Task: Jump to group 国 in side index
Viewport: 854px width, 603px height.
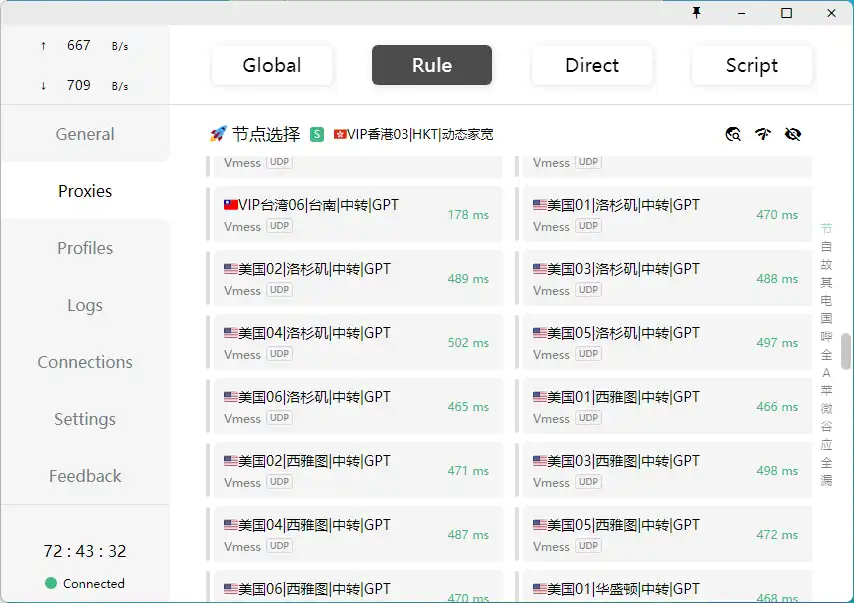Action: pyautogui.click(x=826, y=318)
